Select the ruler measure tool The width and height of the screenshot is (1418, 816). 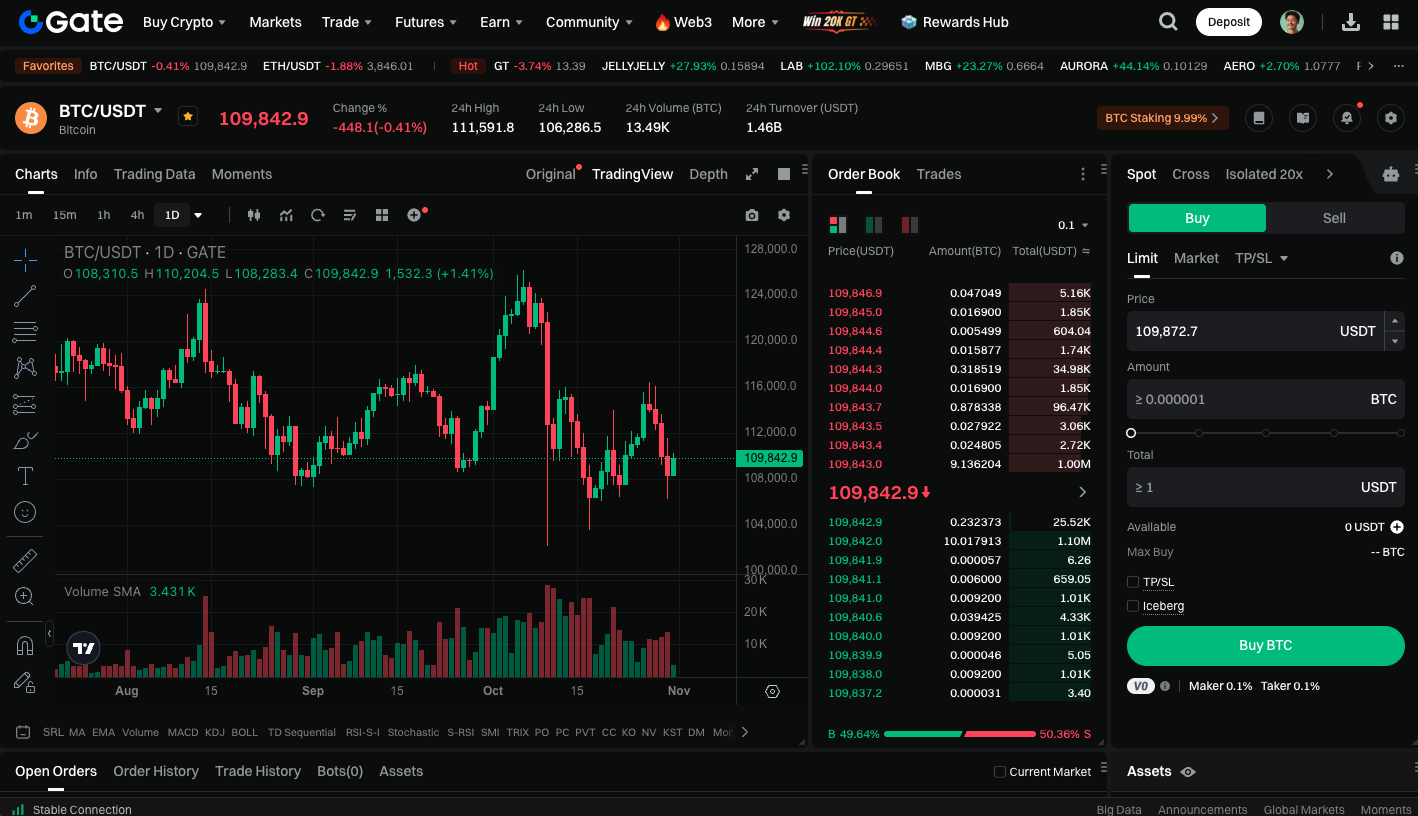pyautogui.click(x=25, y=561)
